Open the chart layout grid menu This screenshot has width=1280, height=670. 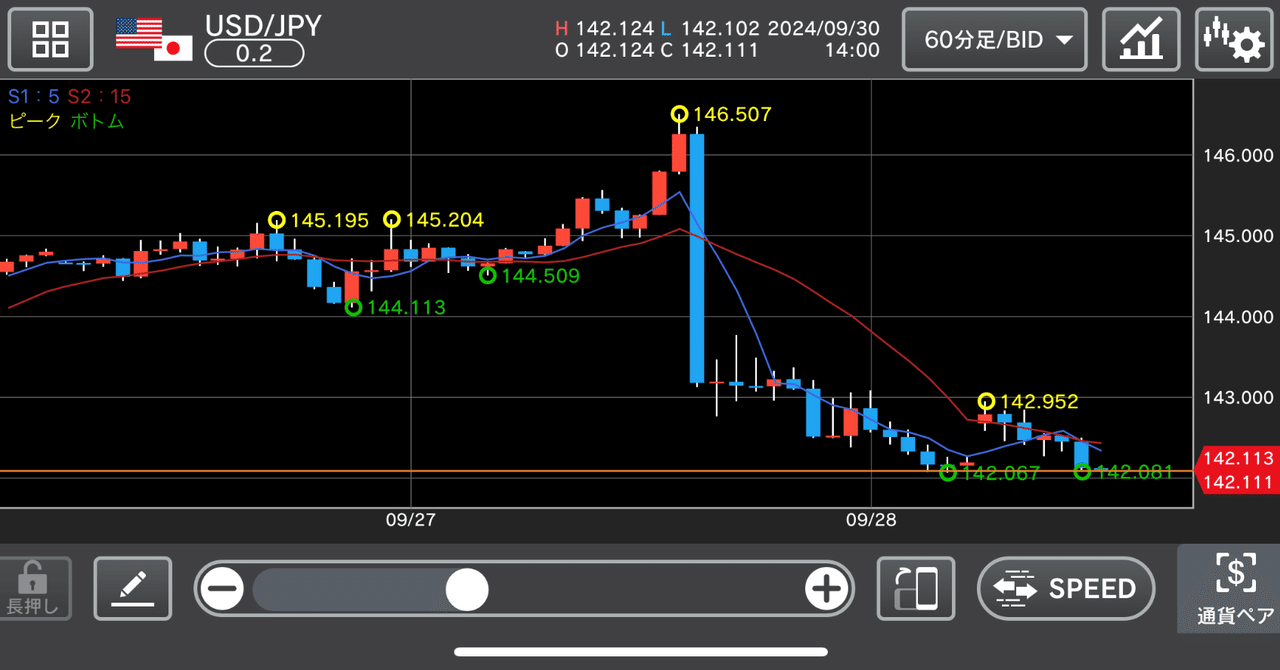(50, 39)
